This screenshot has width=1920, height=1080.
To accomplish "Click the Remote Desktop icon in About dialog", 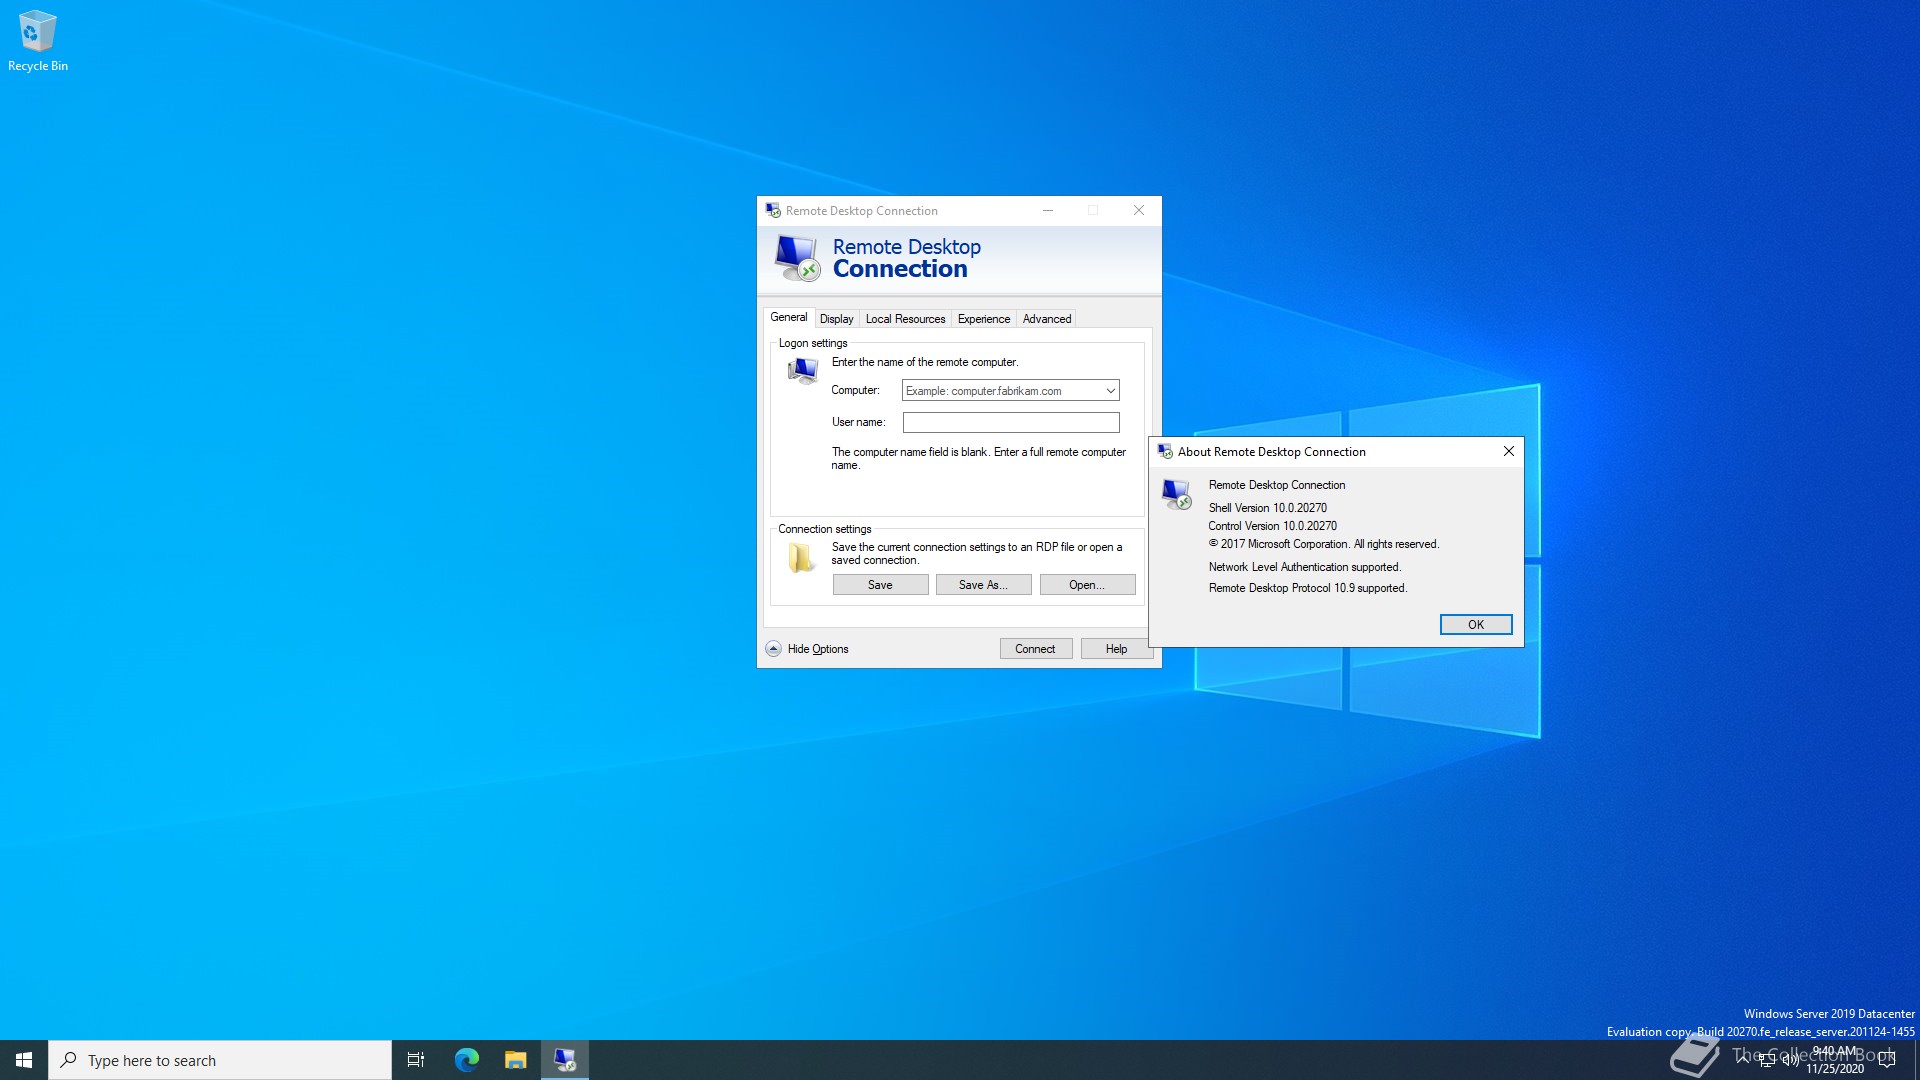I will 1177,494.
